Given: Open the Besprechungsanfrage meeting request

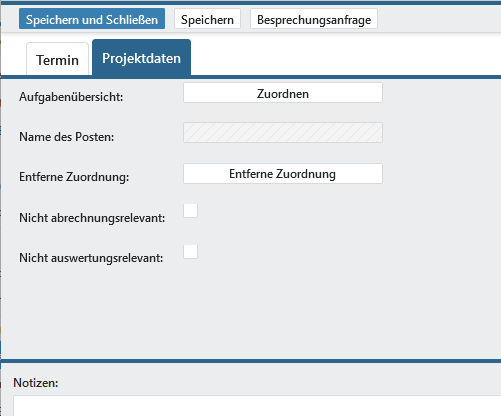Looking at the screenshot, I should pyautogui.click(x=314, y=19).
